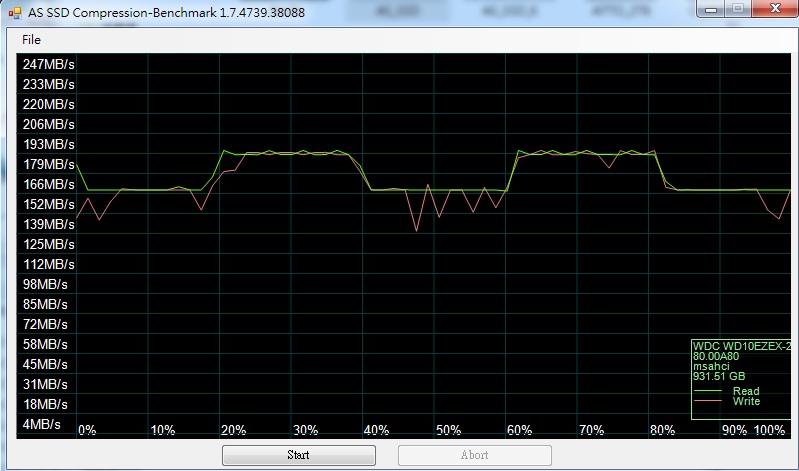The image size is (799, 471).
Task: Click the 80% x-axis label
Action: 662,430
